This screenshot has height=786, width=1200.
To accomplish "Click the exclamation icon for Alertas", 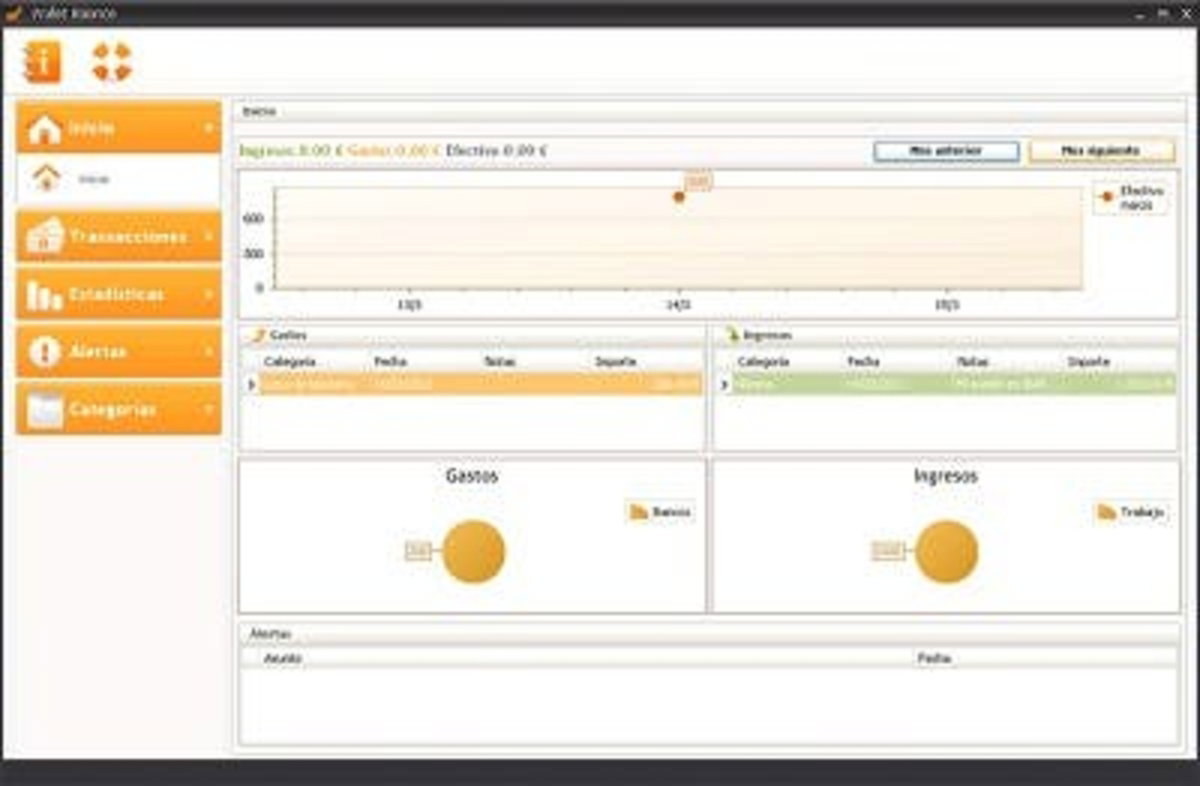I will pyautogui.click(x=45, y=352).
